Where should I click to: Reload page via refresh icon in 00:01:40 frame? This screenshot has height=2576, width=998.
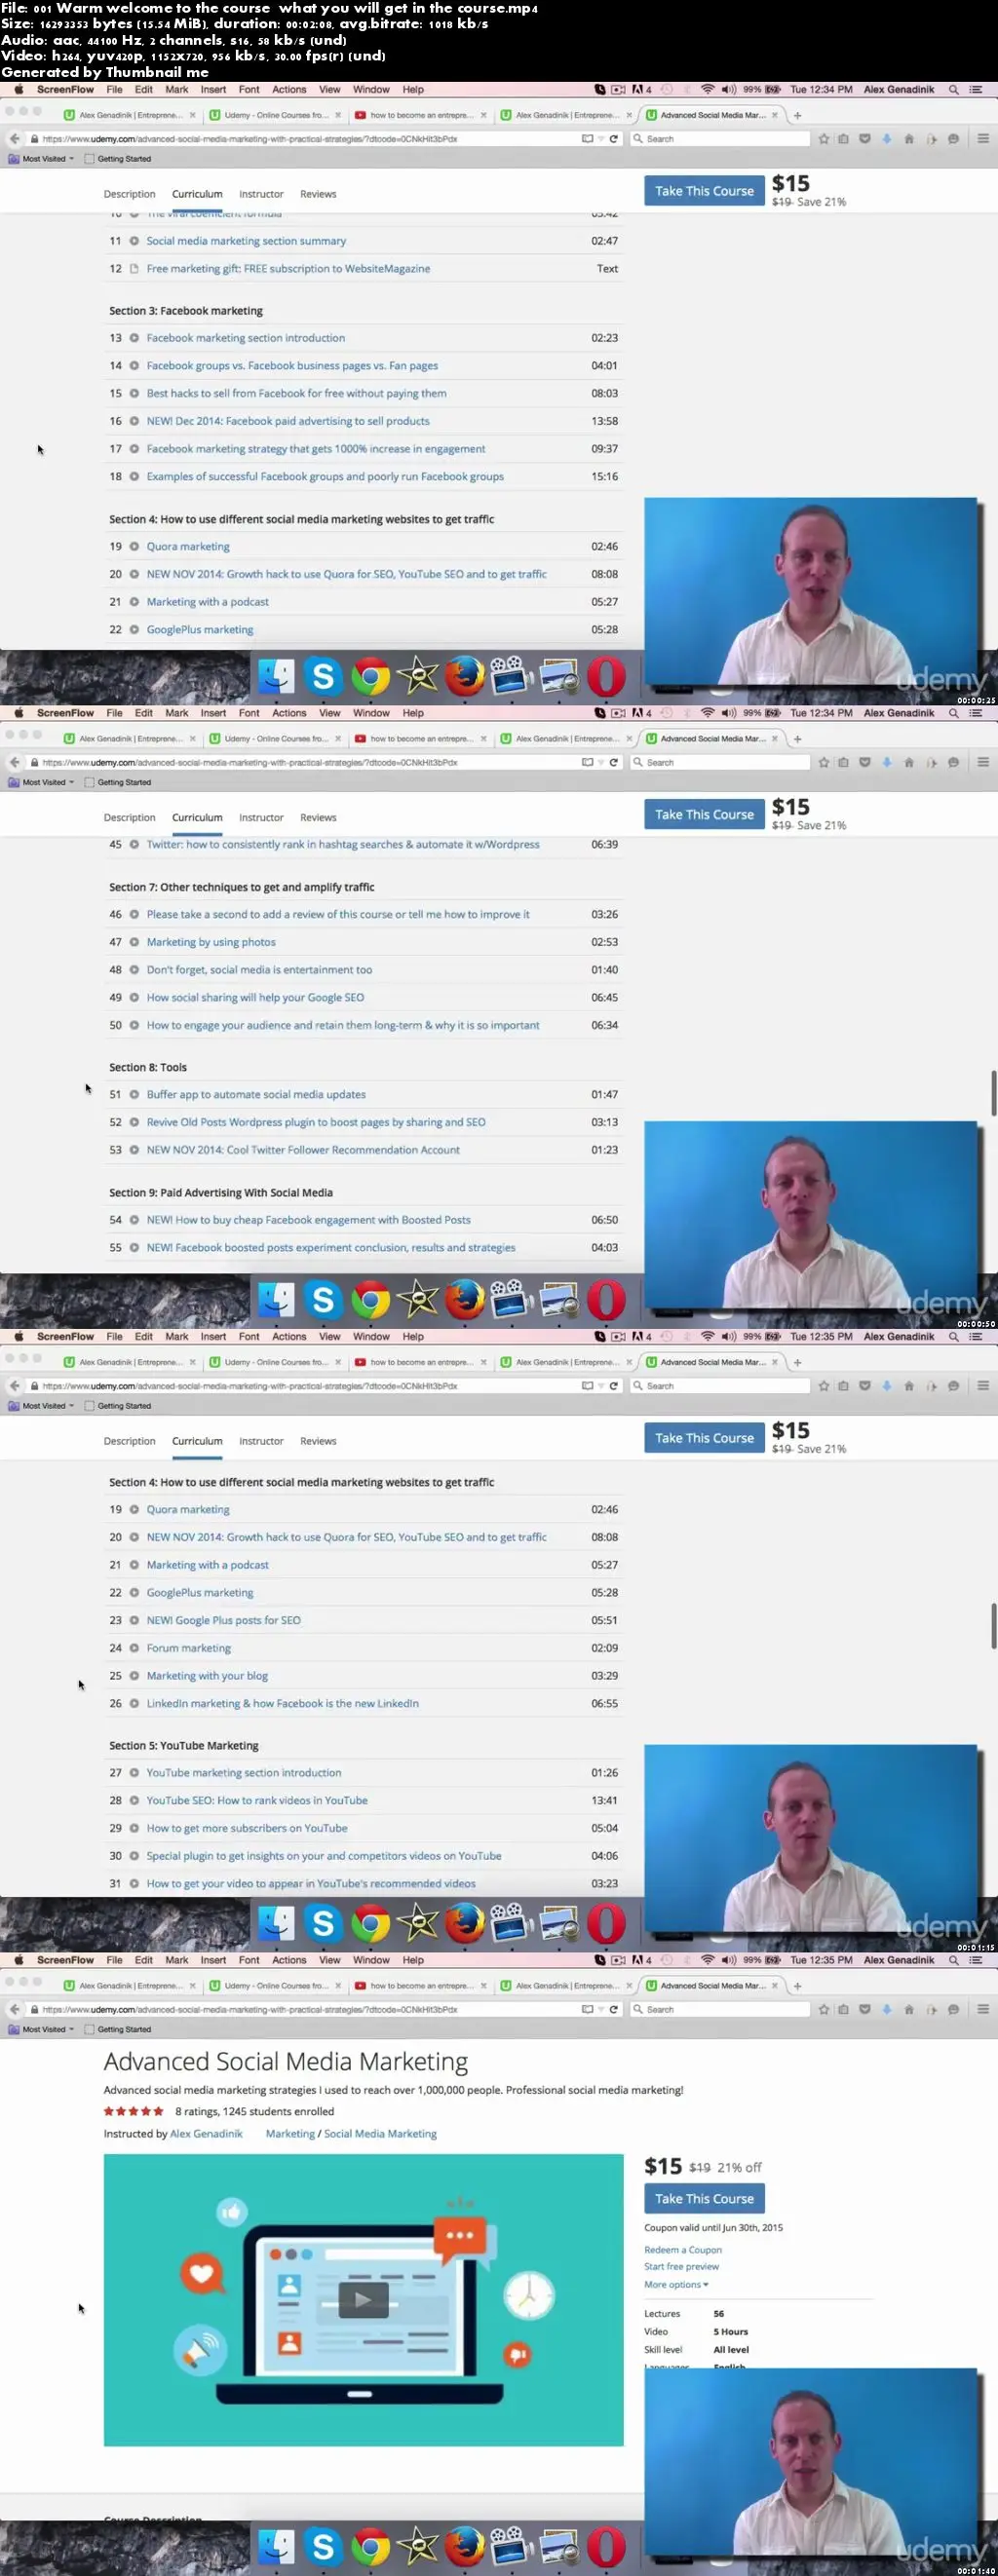point(613,2009)
